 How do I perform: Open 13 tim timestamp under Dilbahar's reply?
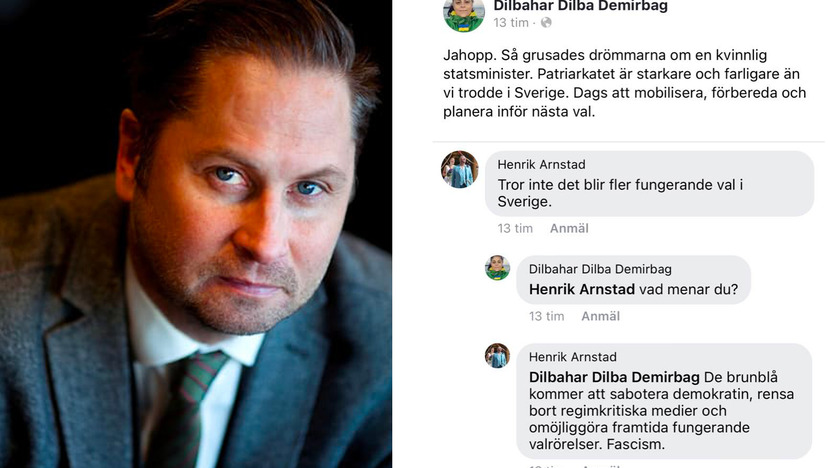pos(547,316)
